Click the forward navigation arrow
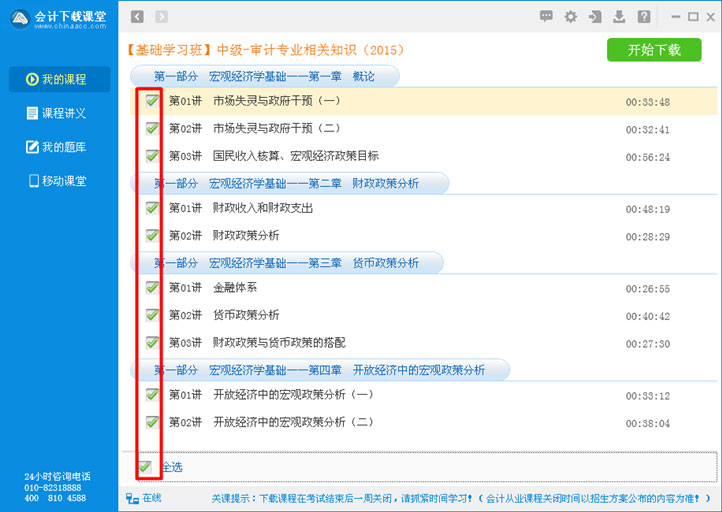This screenshot has width=722, height=512. [x=161, y=17]
